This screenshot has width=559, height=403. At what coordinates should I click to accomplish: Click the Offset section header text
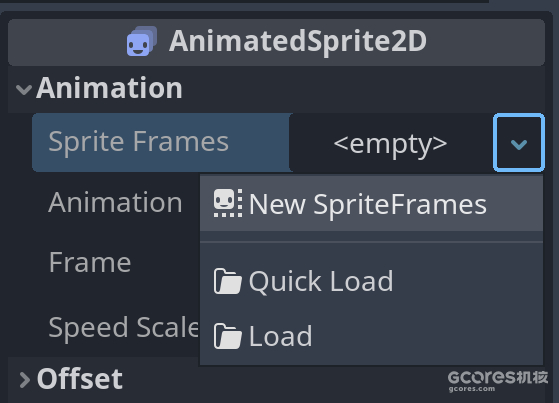point(80,379)
